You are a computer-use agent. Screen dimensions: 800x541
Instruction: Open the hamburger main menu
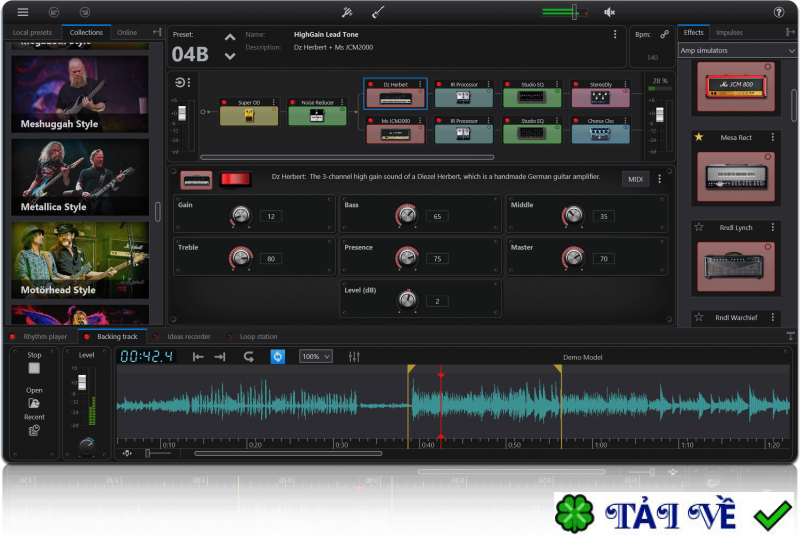point(23,12)
